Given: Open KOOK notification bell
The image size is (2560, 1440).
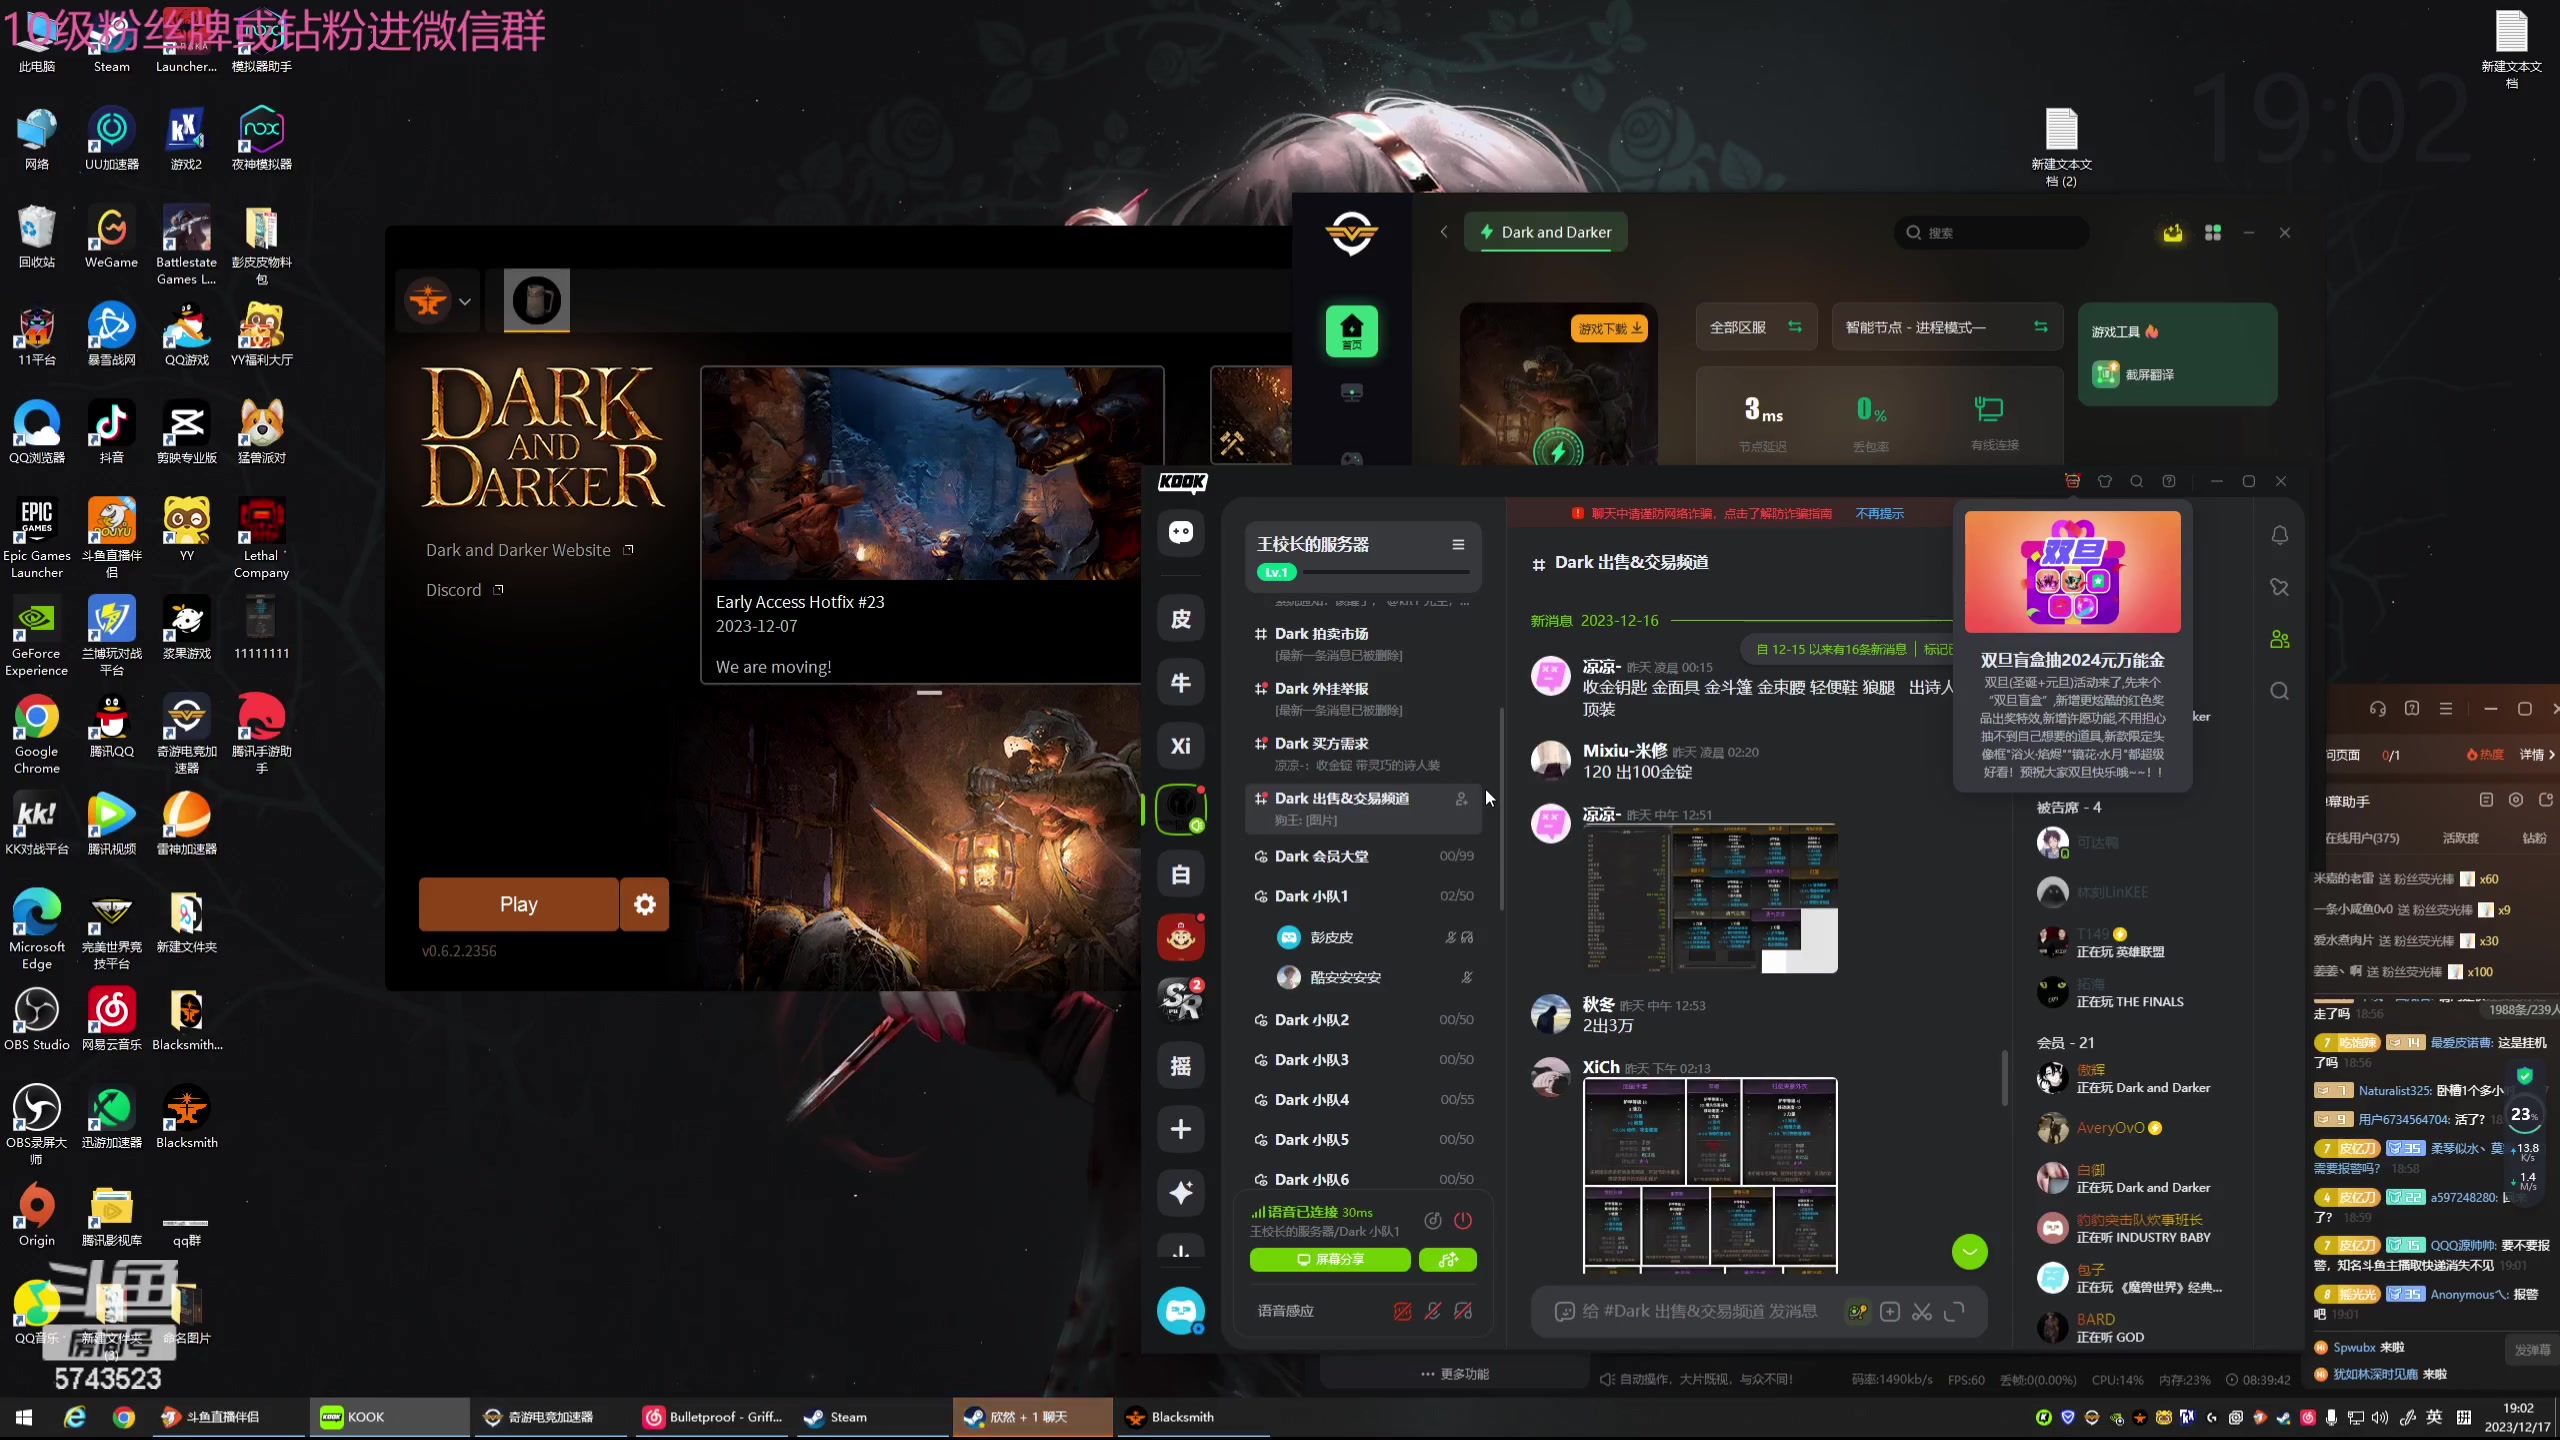Looking at the screenshot, I should 2279,536.
